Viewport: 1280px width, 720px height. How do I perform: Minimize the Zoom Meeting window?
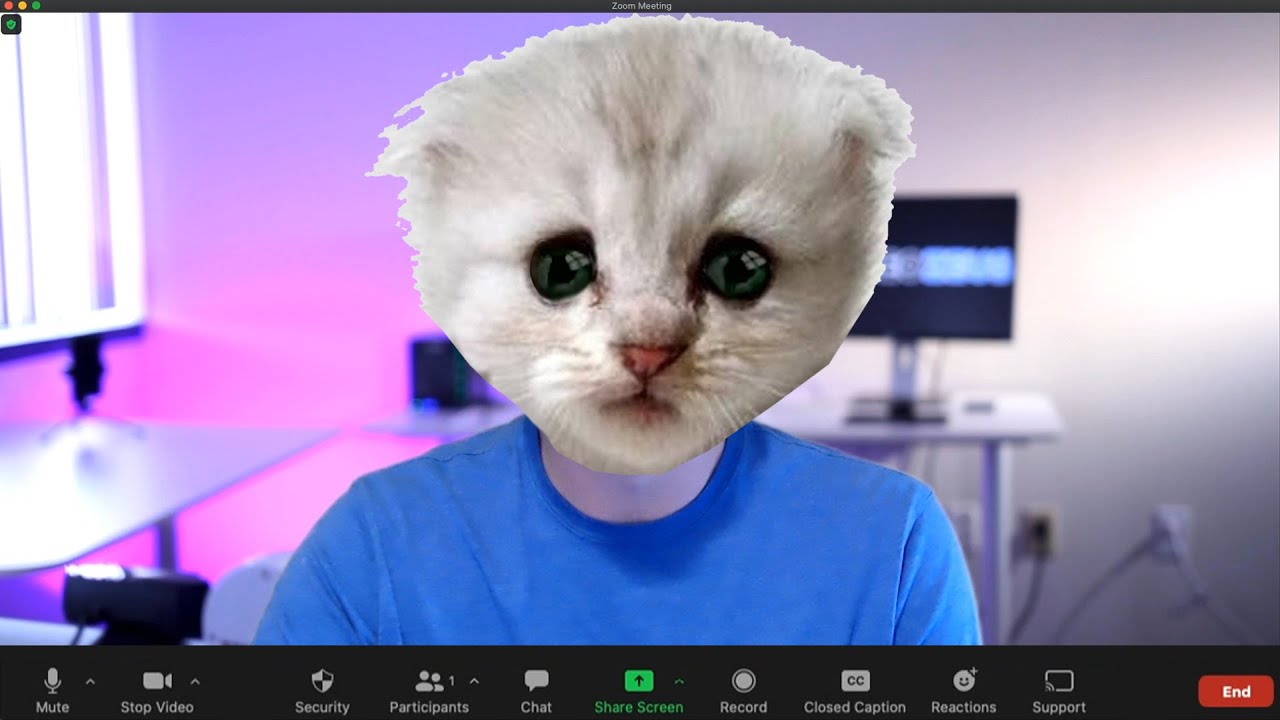pyautogui.click(x=23, y=6)
